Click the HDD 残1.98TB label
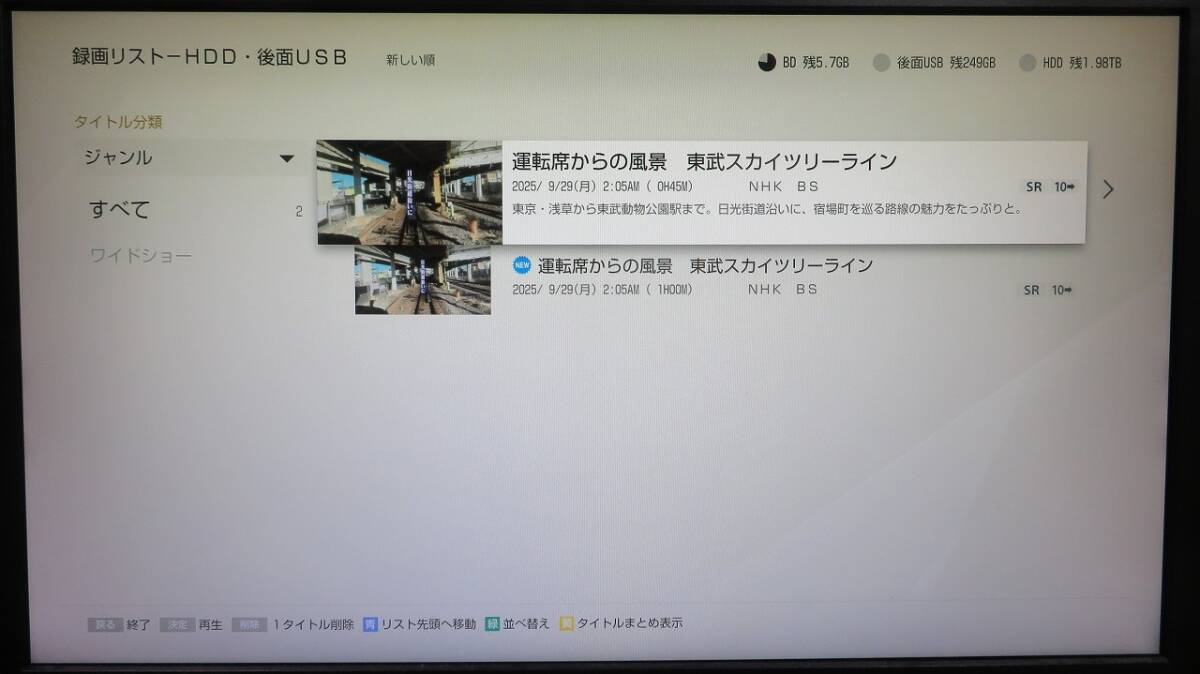The height and width of the screenshot is (674, 1200). coord(1082,62)
